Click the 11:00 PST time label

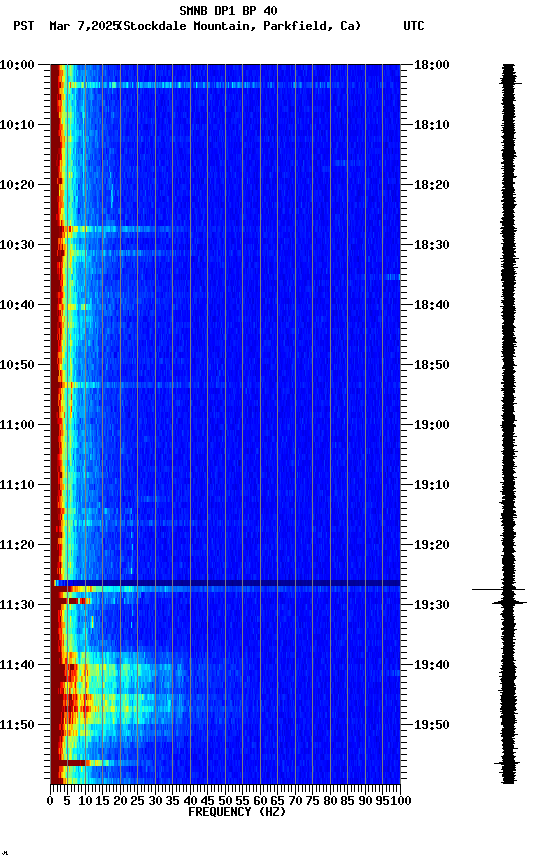point(17,425)
